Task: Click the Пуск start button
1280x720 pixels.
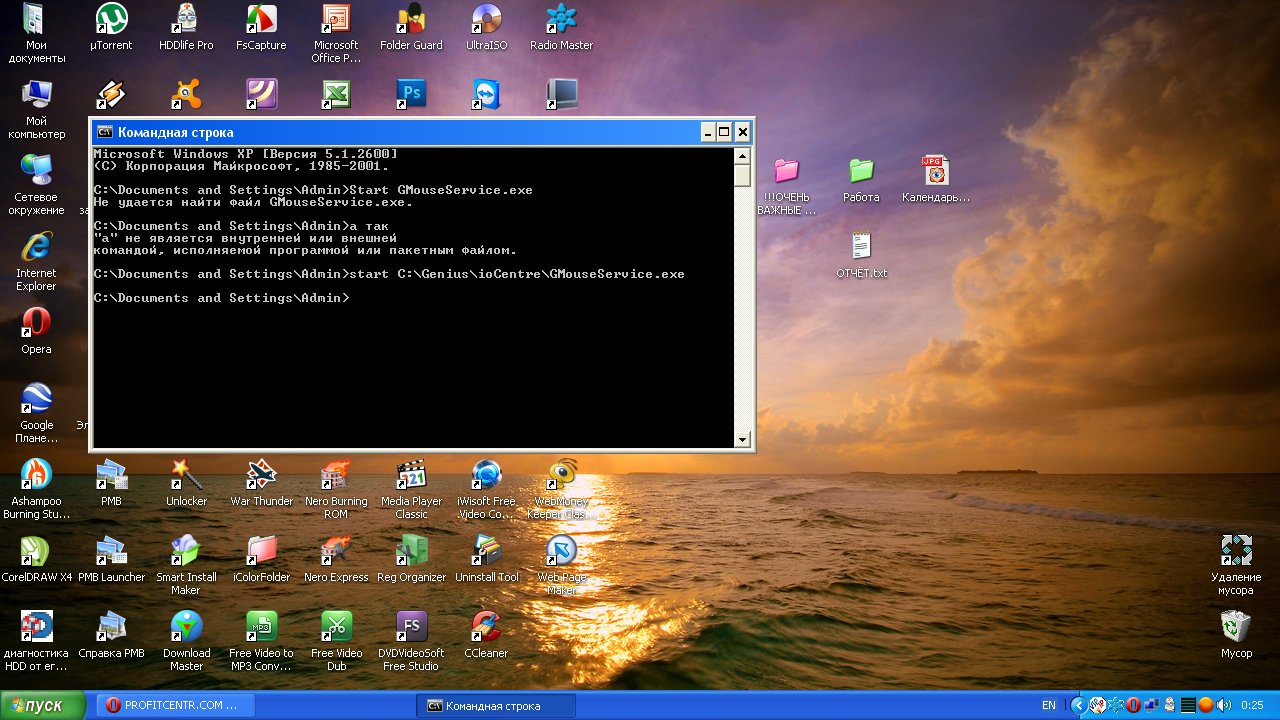Action: point(37,705)
